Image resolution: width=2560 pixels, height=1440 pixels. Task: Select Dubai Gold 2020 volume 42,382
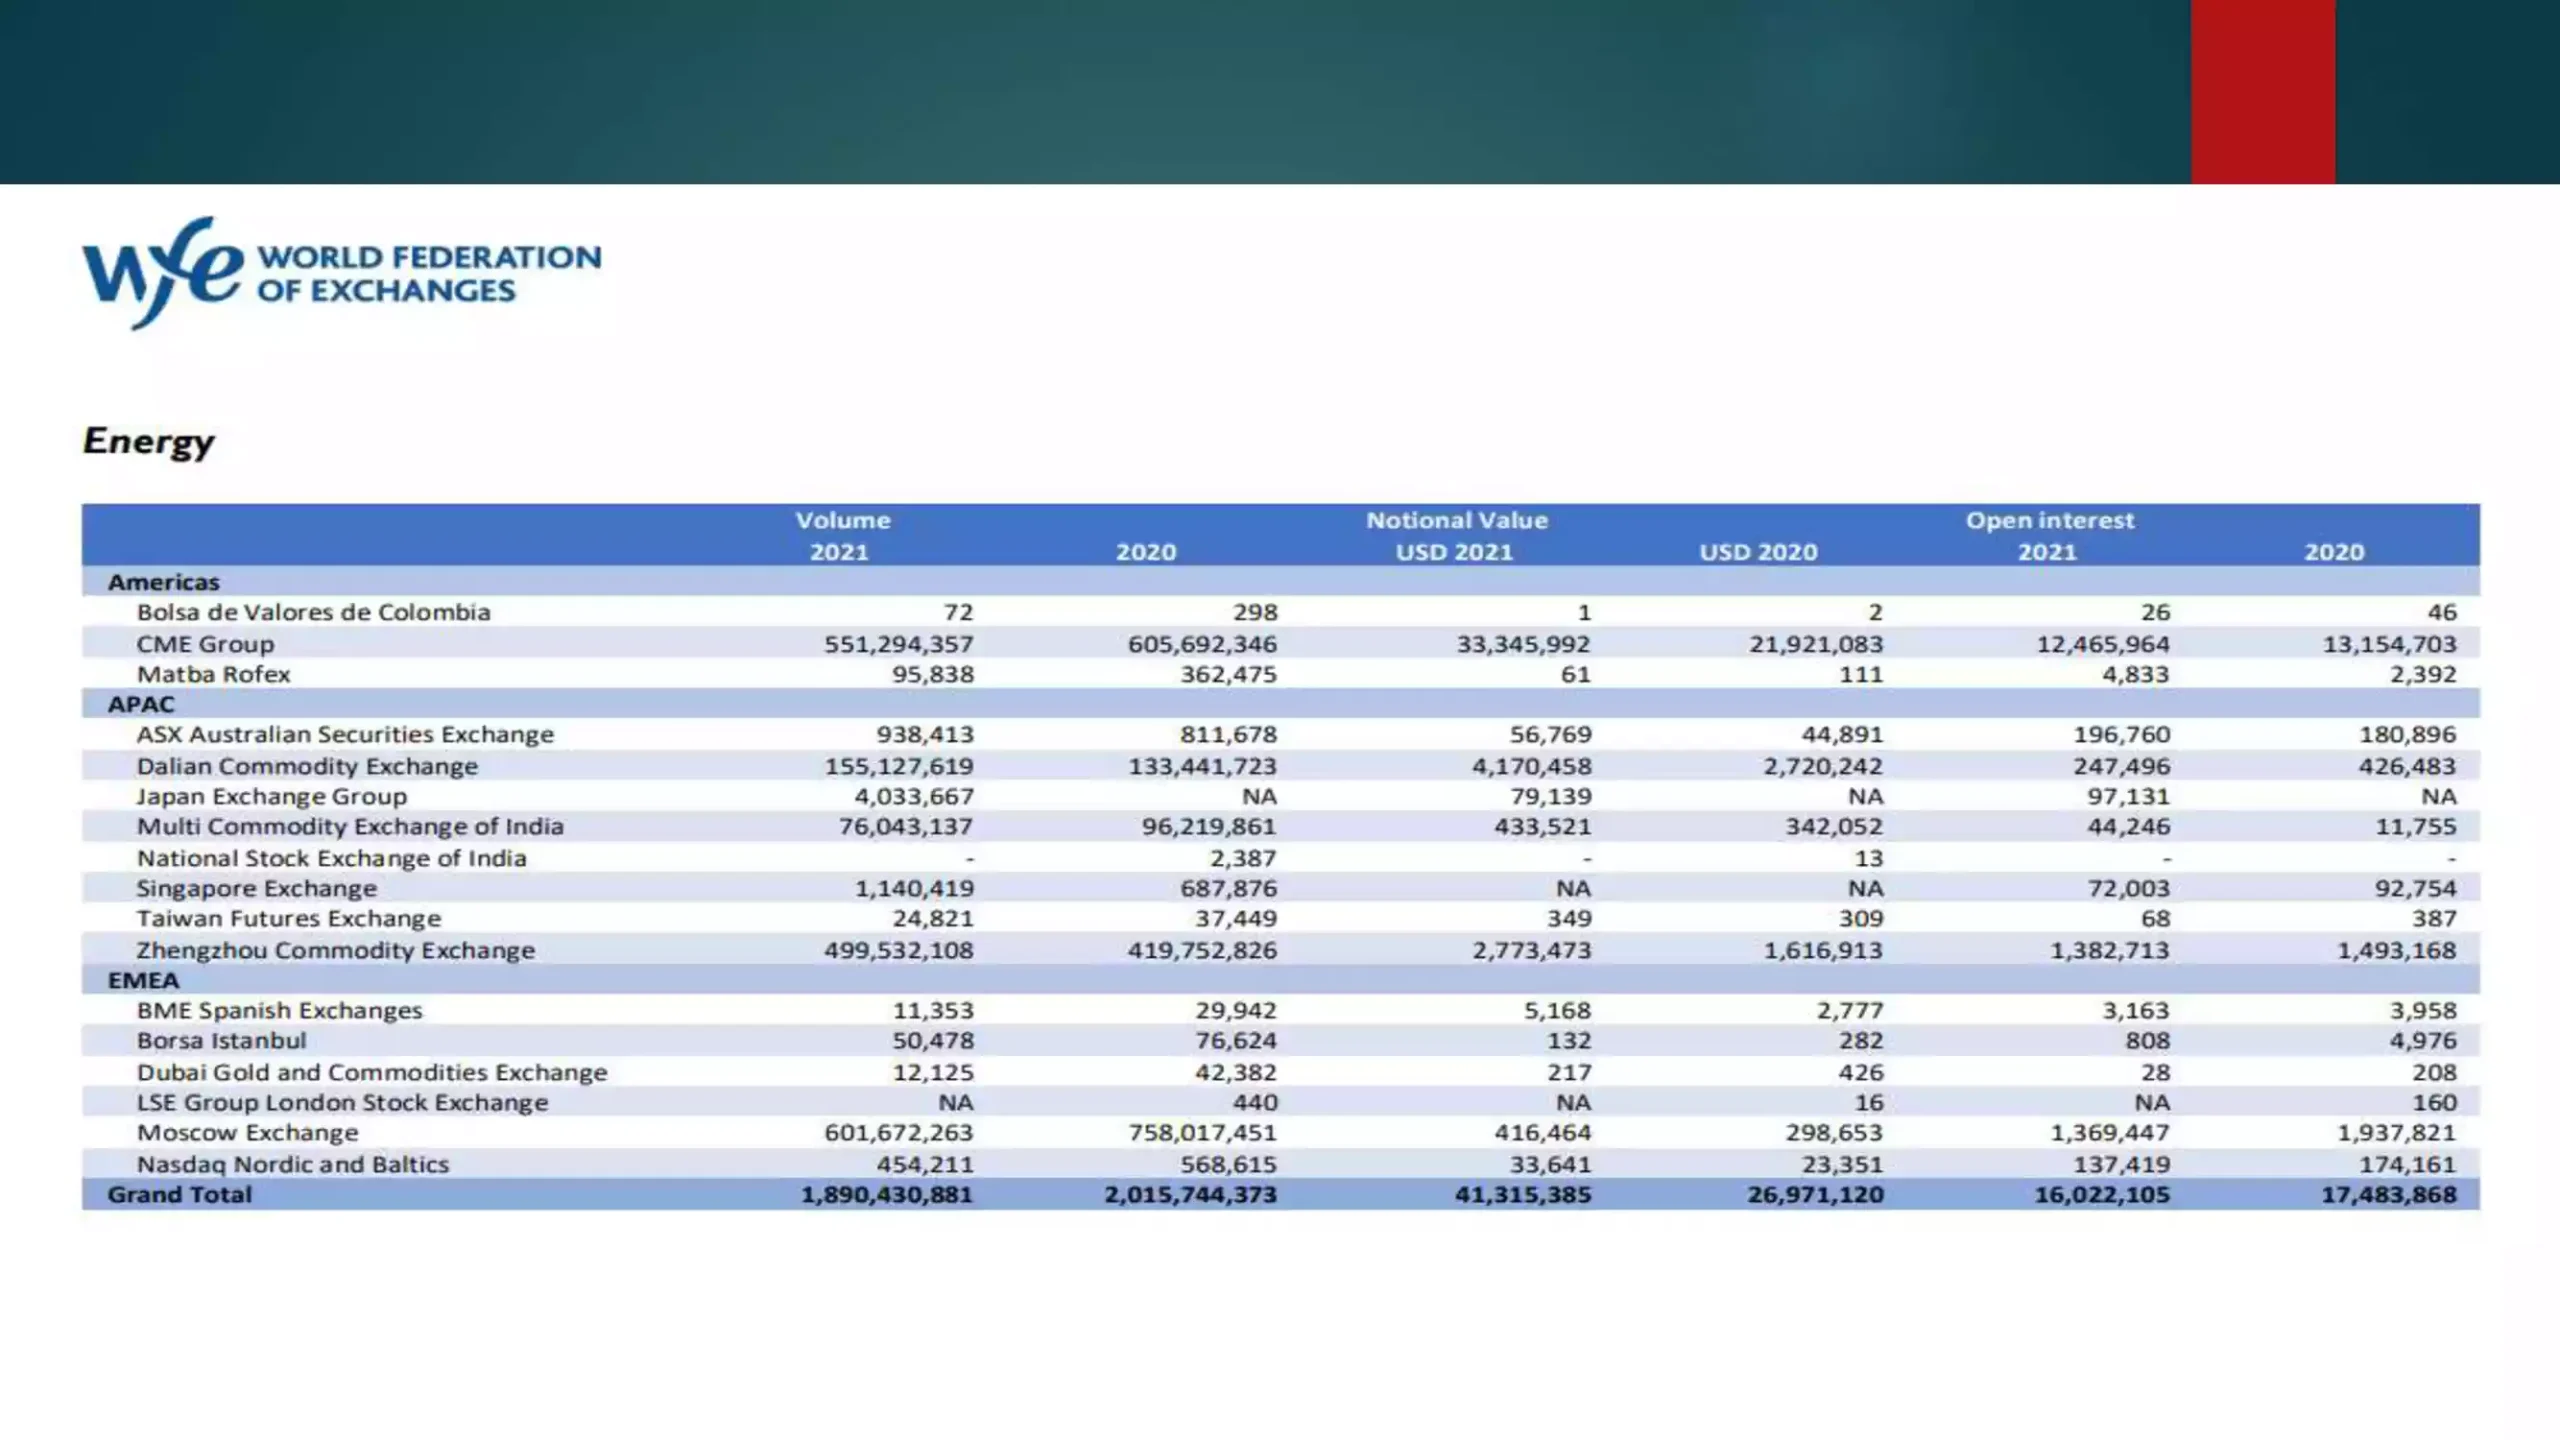coord(1236,1072)
